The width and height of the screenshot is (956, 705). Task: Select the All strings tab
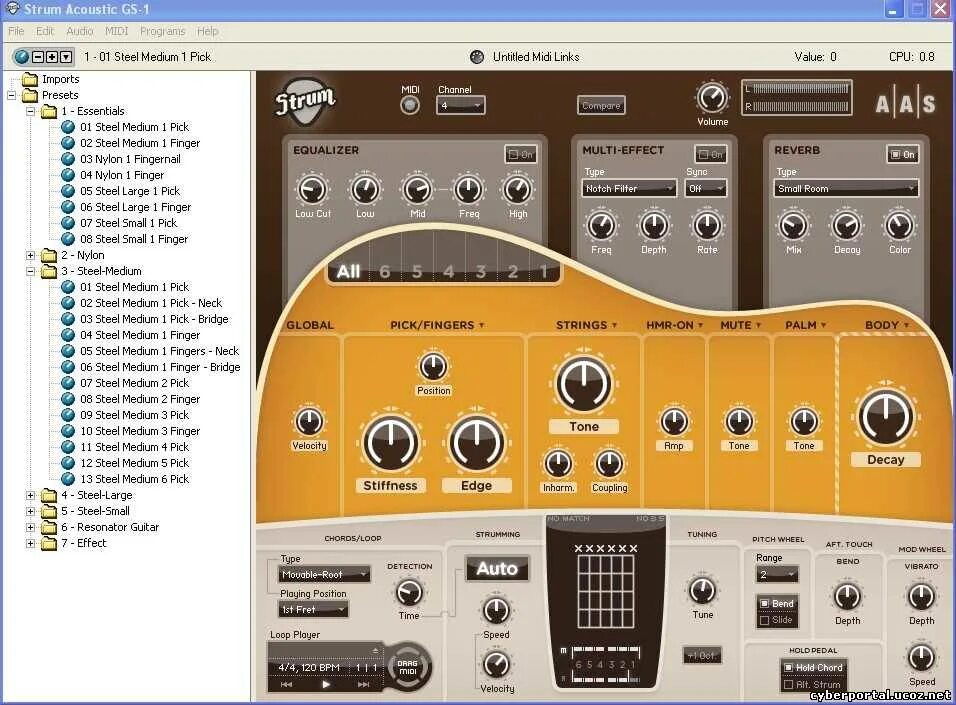[348, 271]
